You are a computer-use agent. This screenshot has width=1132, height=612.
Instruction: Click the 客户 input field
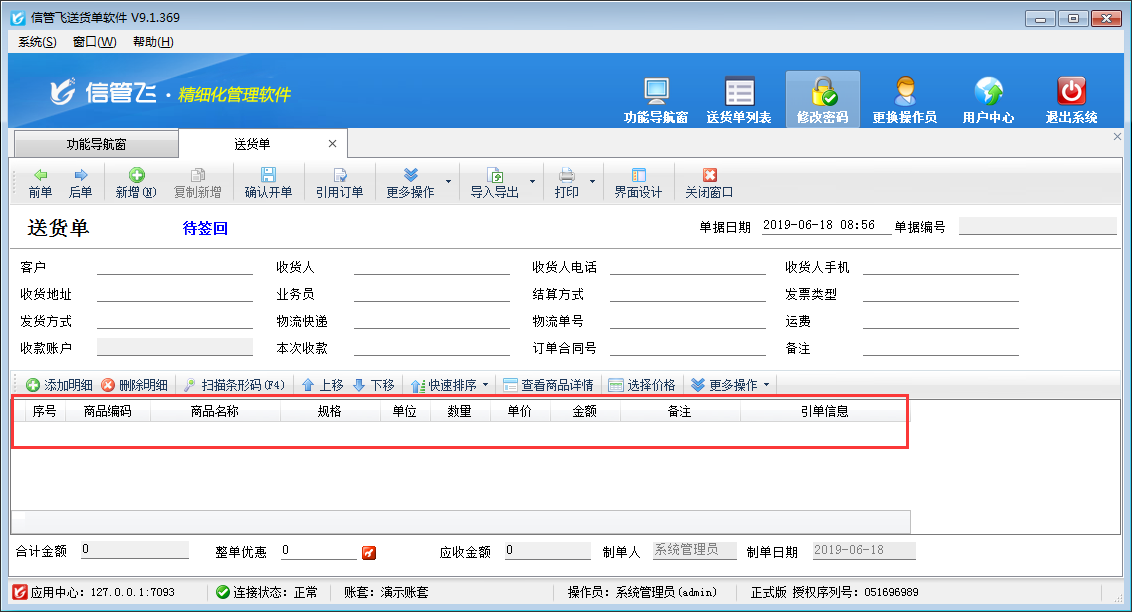coord(175,267)
